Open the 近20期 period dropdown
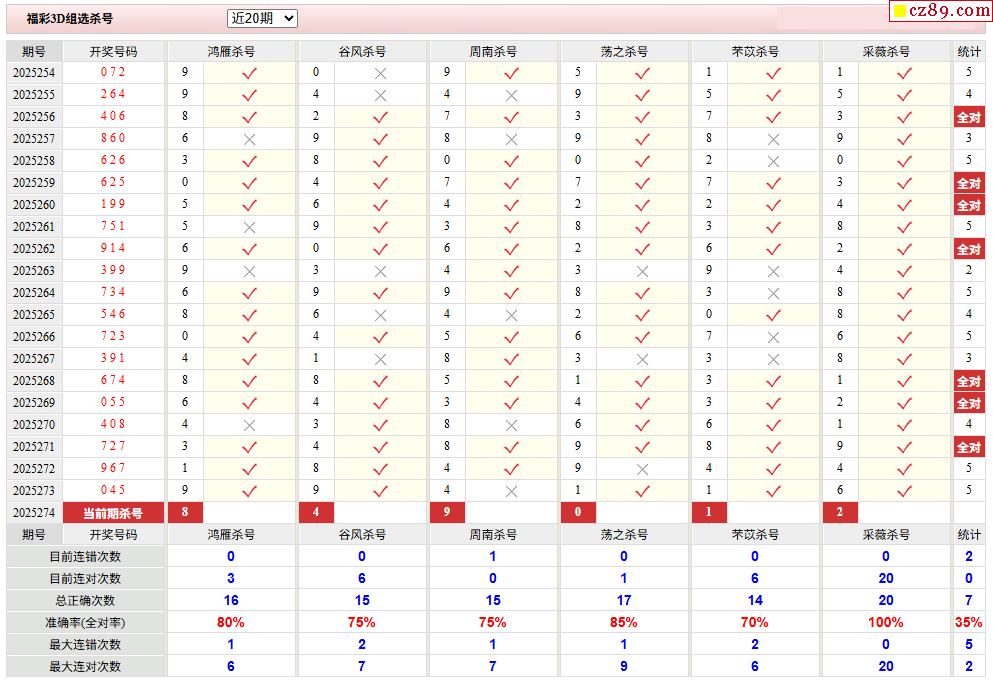Image resolution: width=993 pixels, height=686 pixels. pos(263,18)
